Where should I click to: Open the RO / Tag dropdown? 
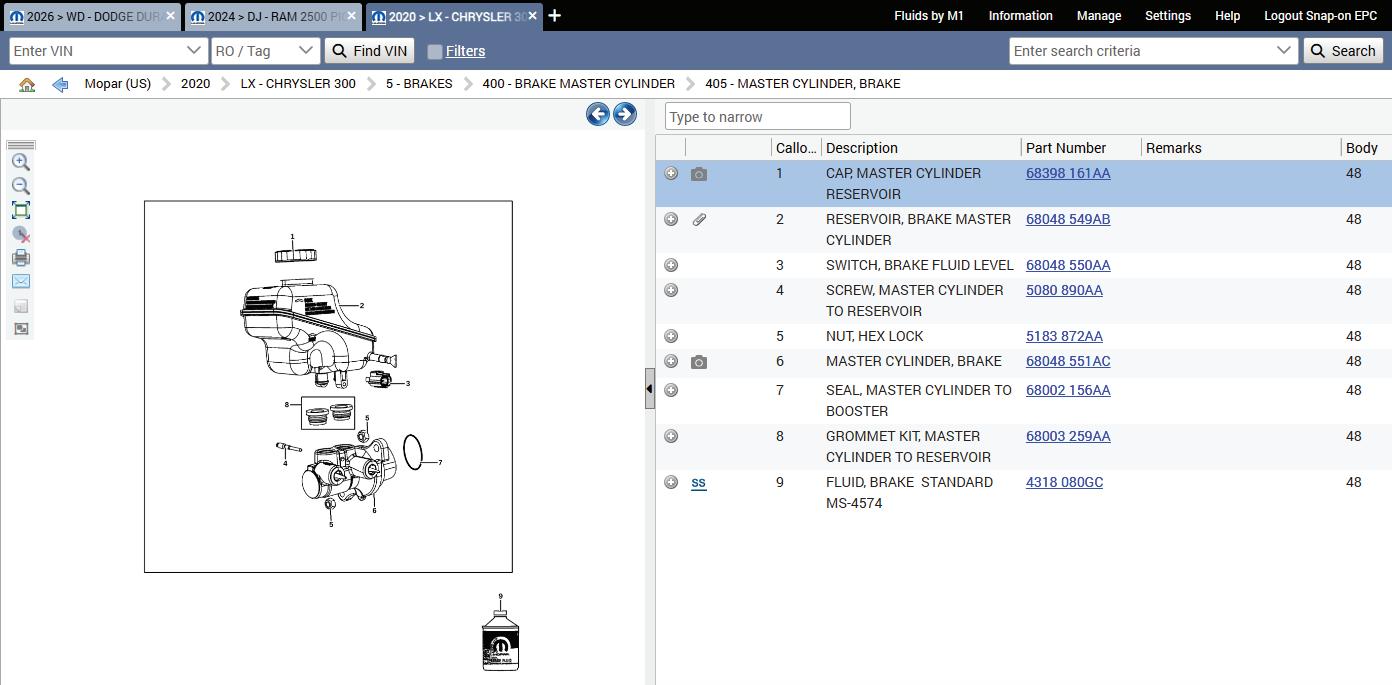[x=306, y=51]
